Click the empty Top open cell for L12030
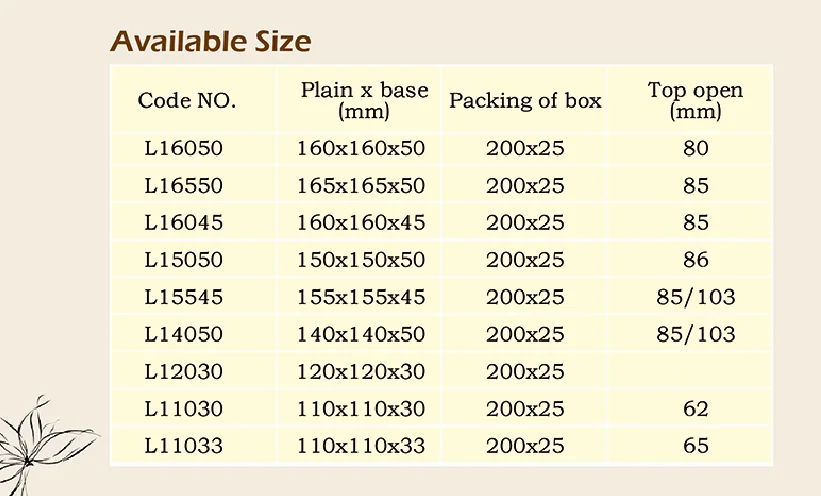The height and width of the screenshot is (496, 821). [x=695, y=371]
